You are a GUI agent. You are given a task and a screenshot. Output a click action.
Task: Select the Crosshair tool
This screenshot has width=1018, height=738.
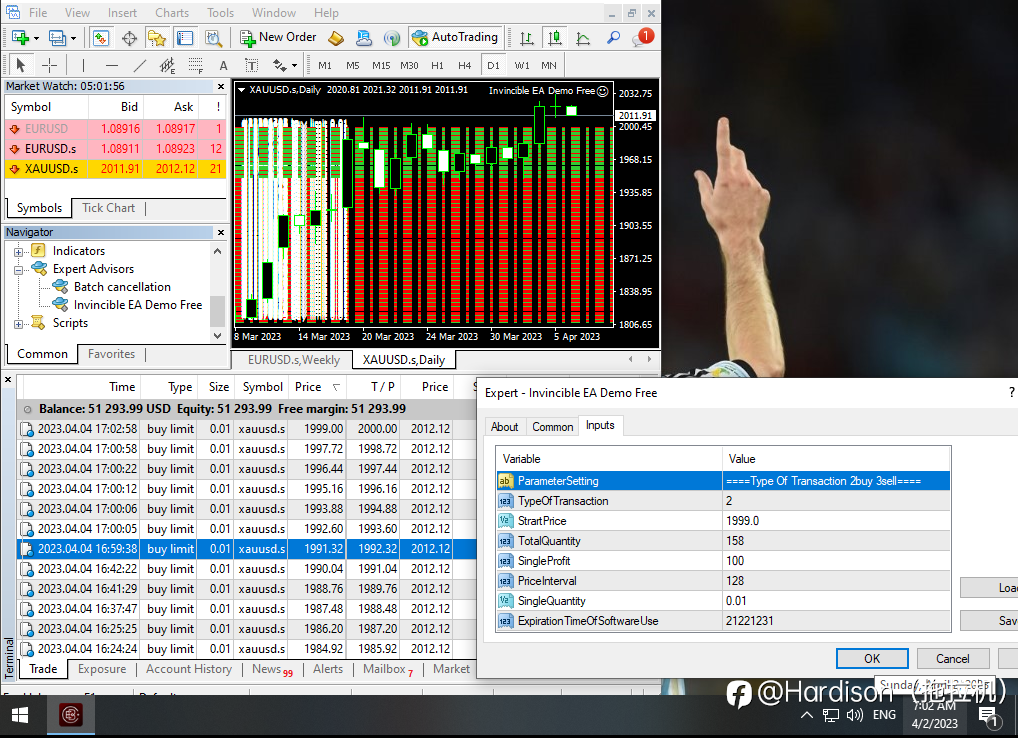point(49,65)
